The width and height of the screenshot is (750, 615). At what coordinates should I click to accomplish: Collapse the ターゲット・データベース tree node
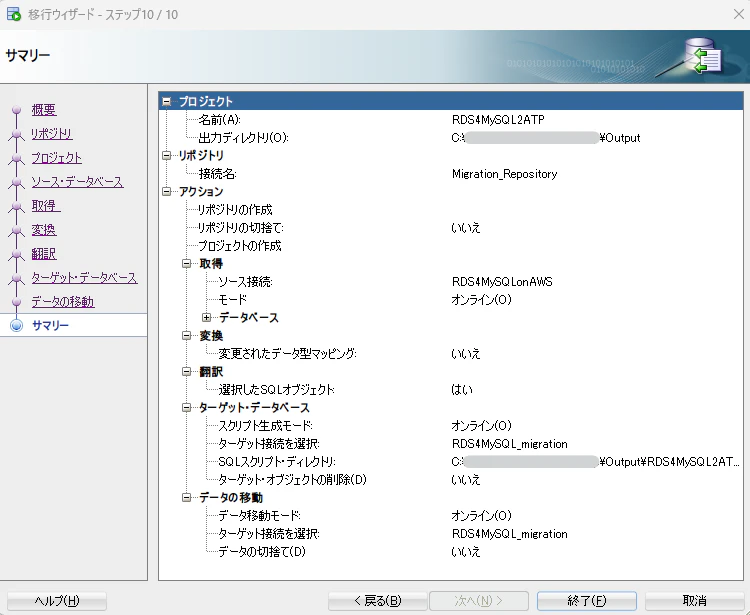[x=187, y=407]
